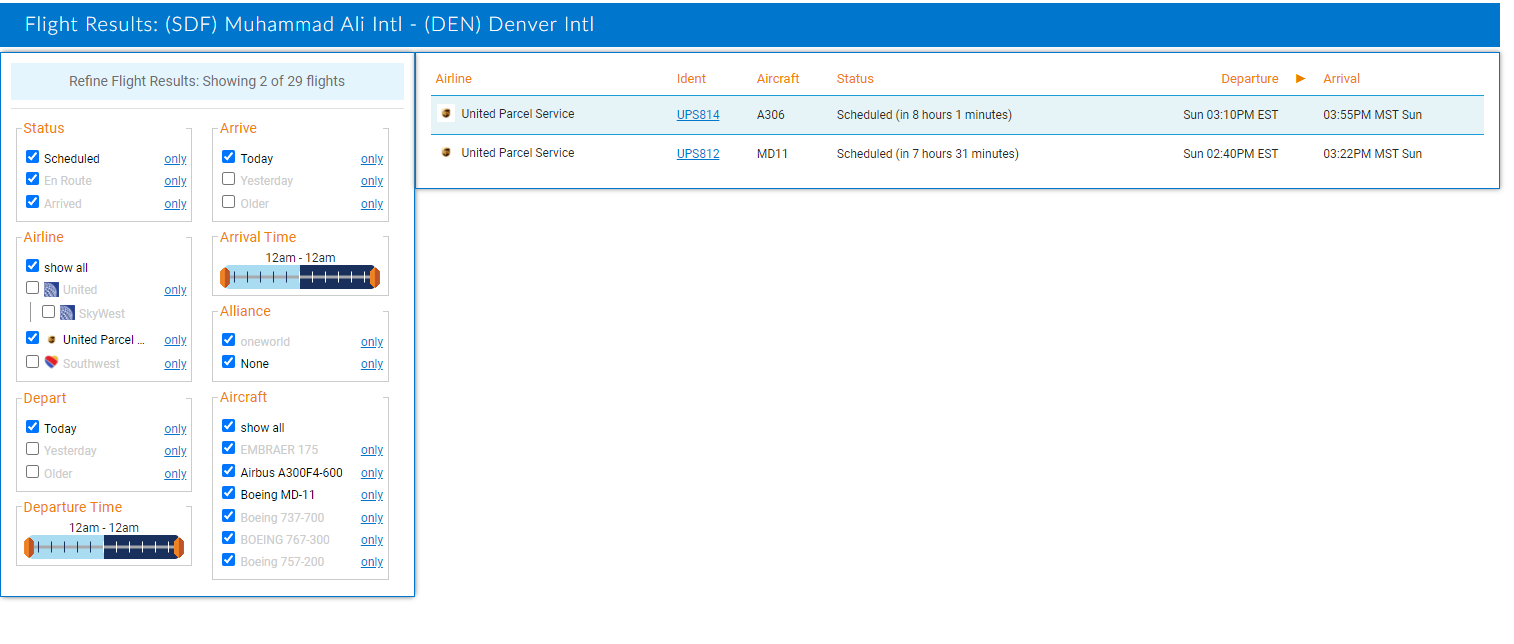The image size is (1514, 644).
Task: Check the Southwest airline checkbox
Action: (x=32, y=362)
